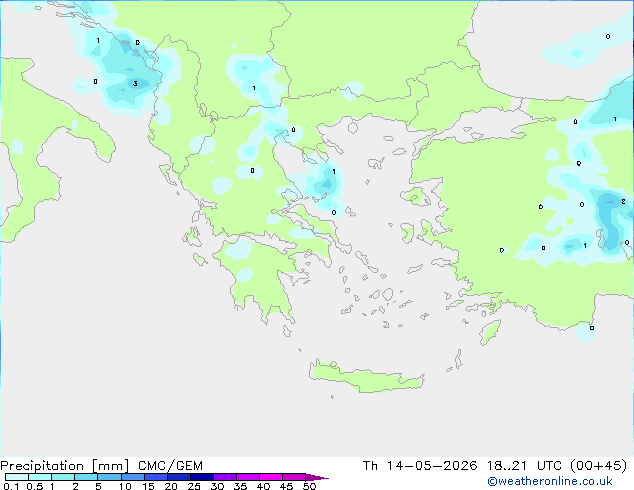The height and width of the screenshot is (490, 634).
Task: Click the island of Crete on the map
Action: tap(366, 378)
